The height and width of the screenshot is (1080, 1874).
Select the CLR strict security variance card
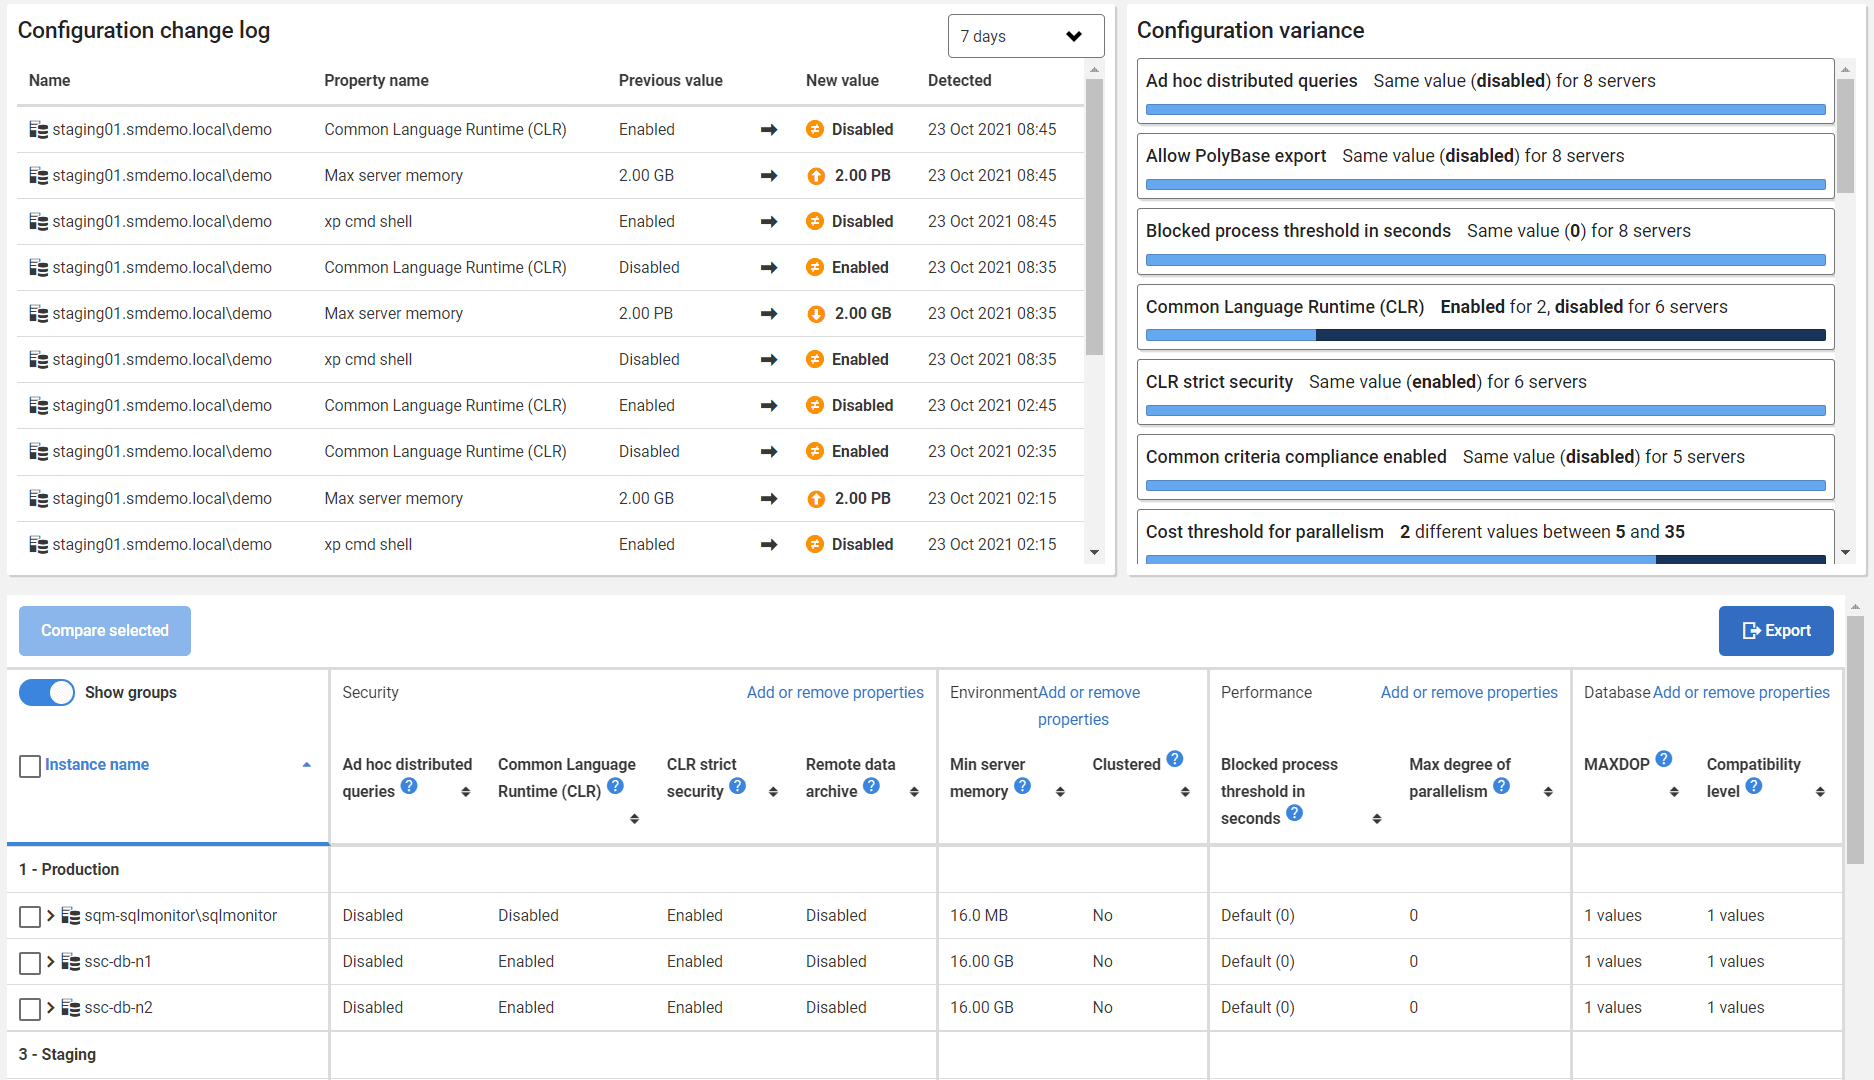pyautogui.click(x=1486, y=392)
